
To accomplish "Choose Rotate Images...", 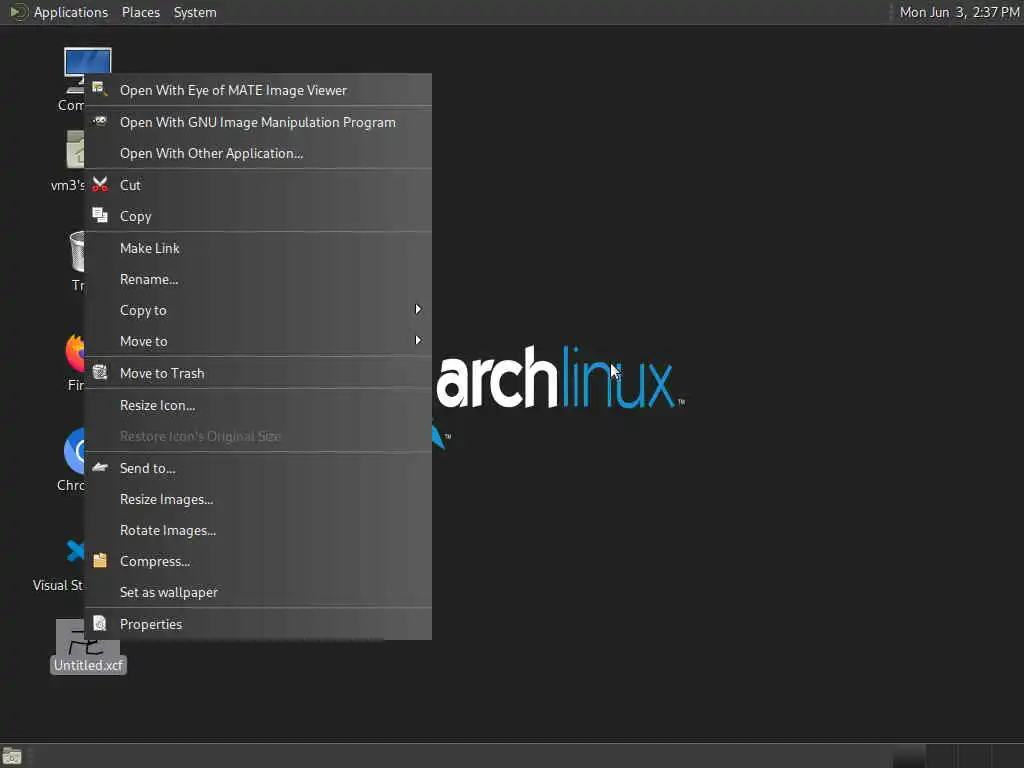I will [x=258, y=530].
